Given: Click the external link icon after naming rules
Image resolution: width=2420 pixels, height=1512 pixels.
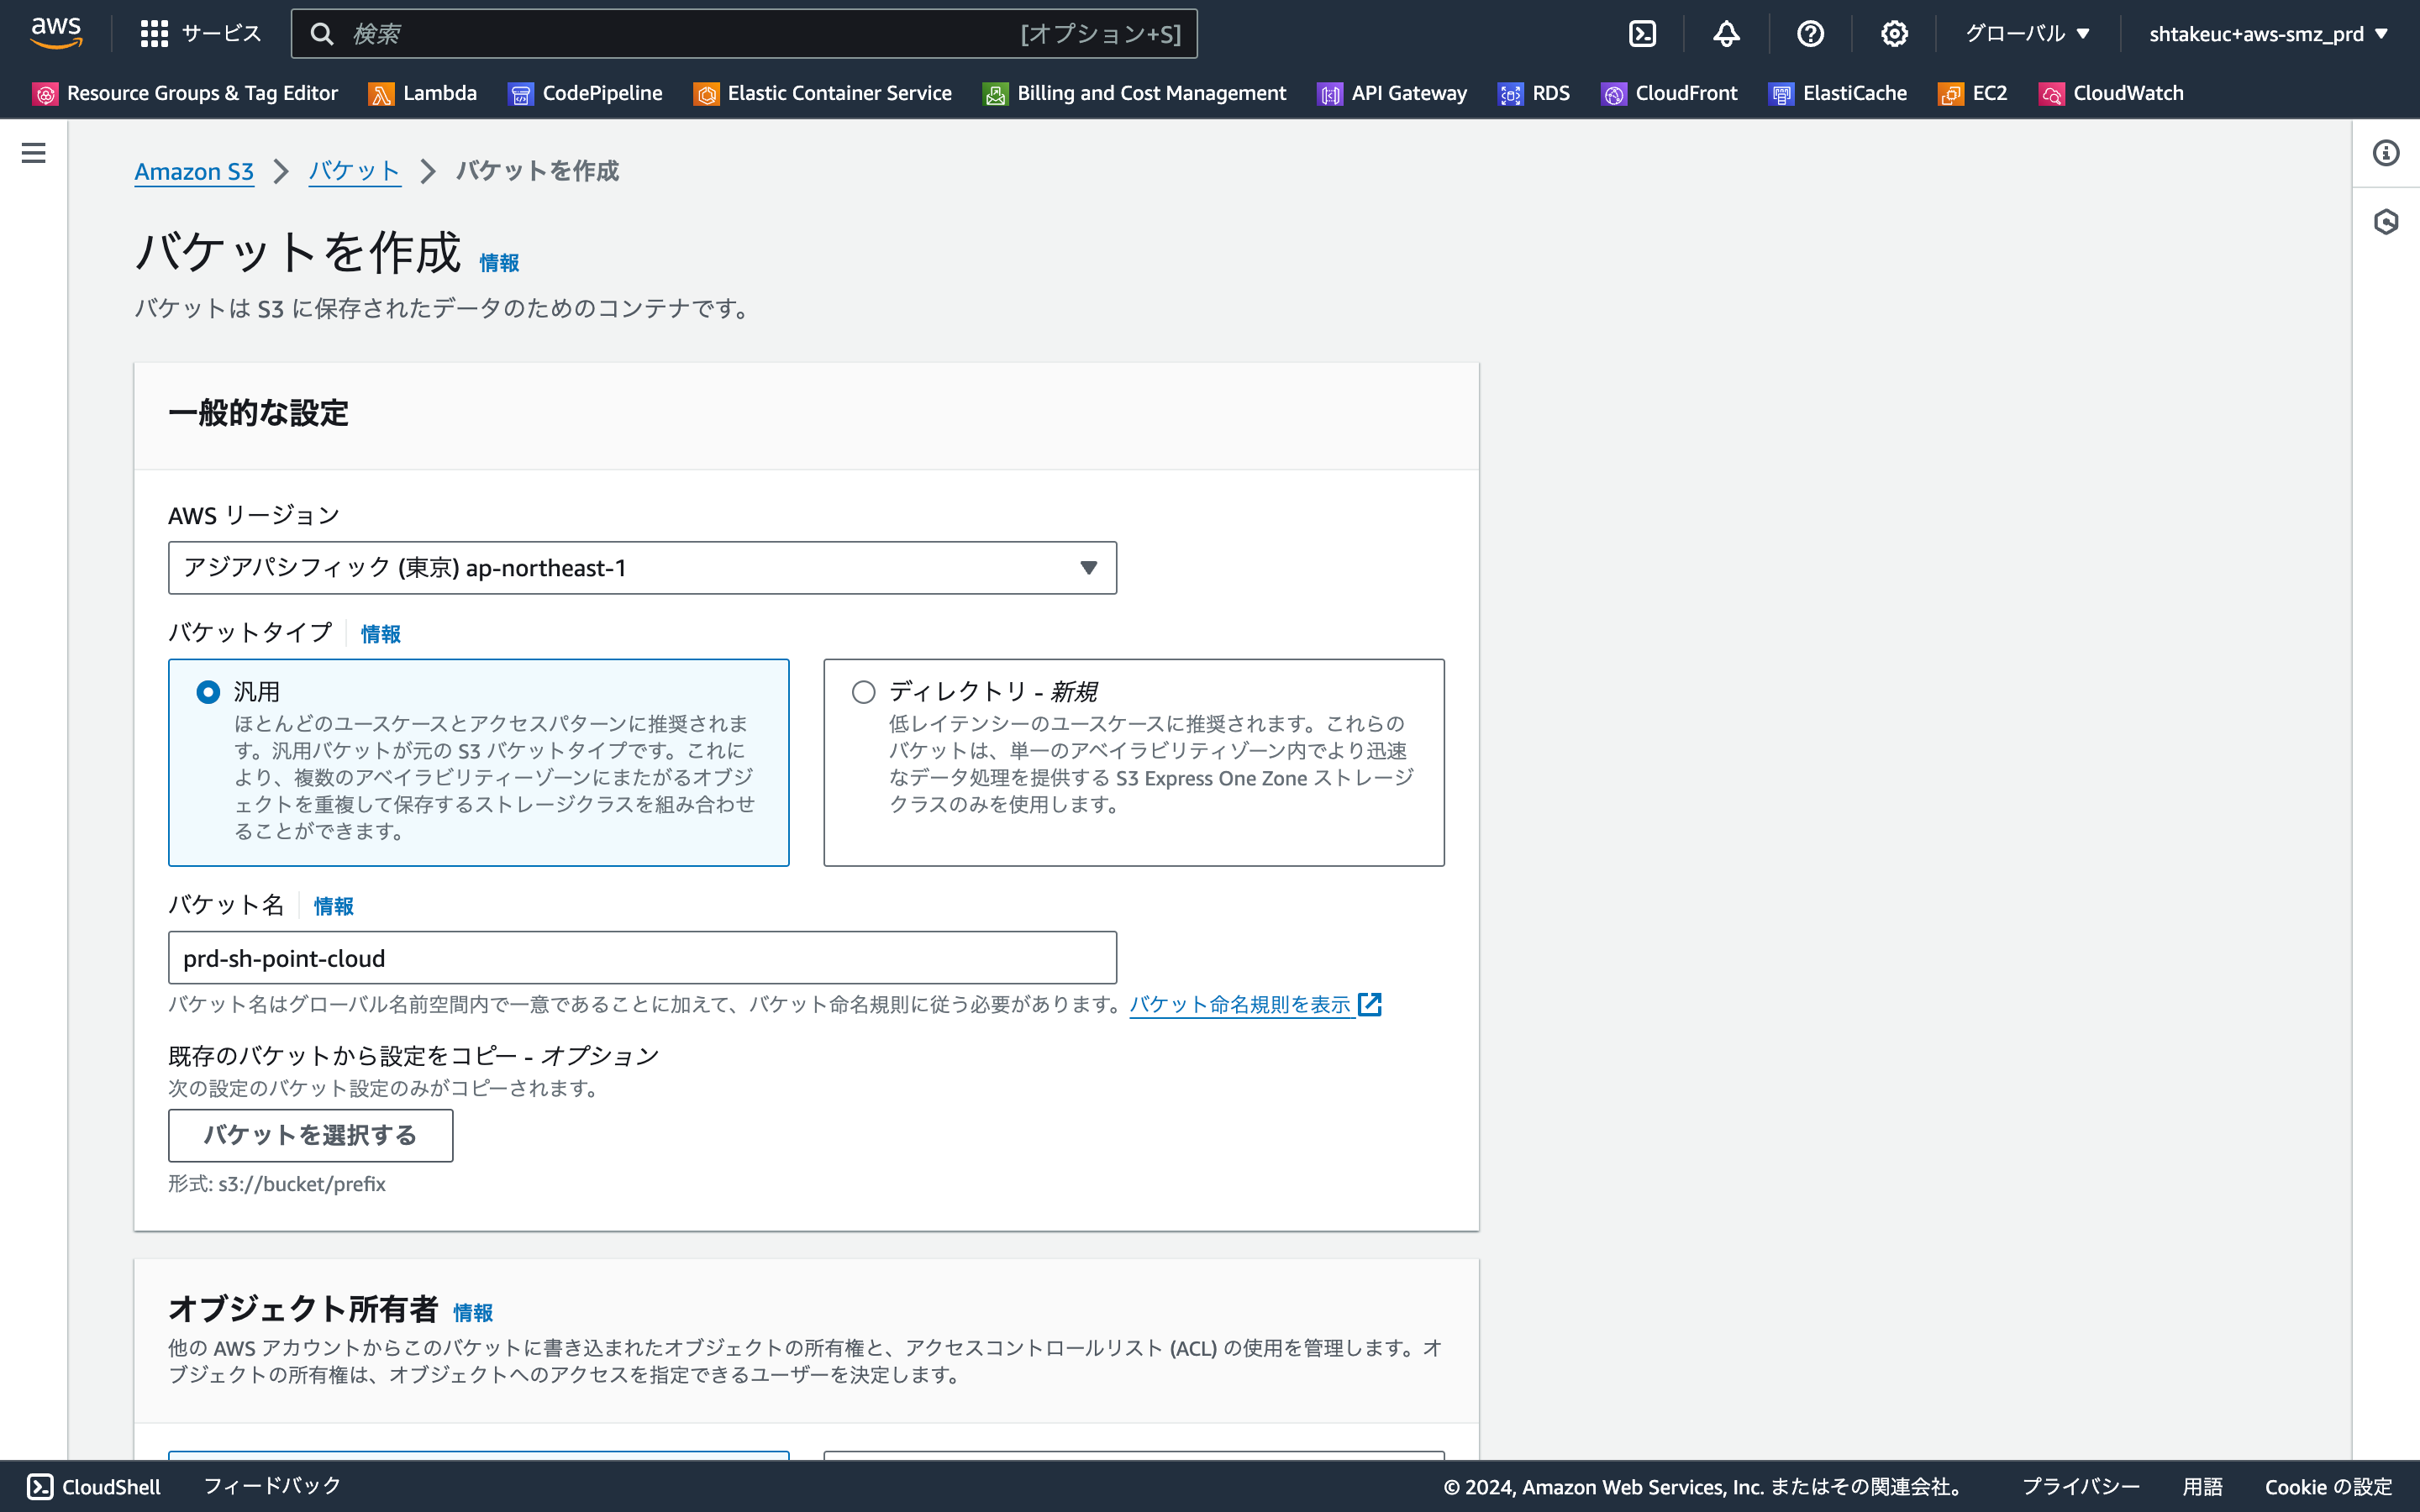Looking at the screenshot, I should click(x=1370, y=1004).
